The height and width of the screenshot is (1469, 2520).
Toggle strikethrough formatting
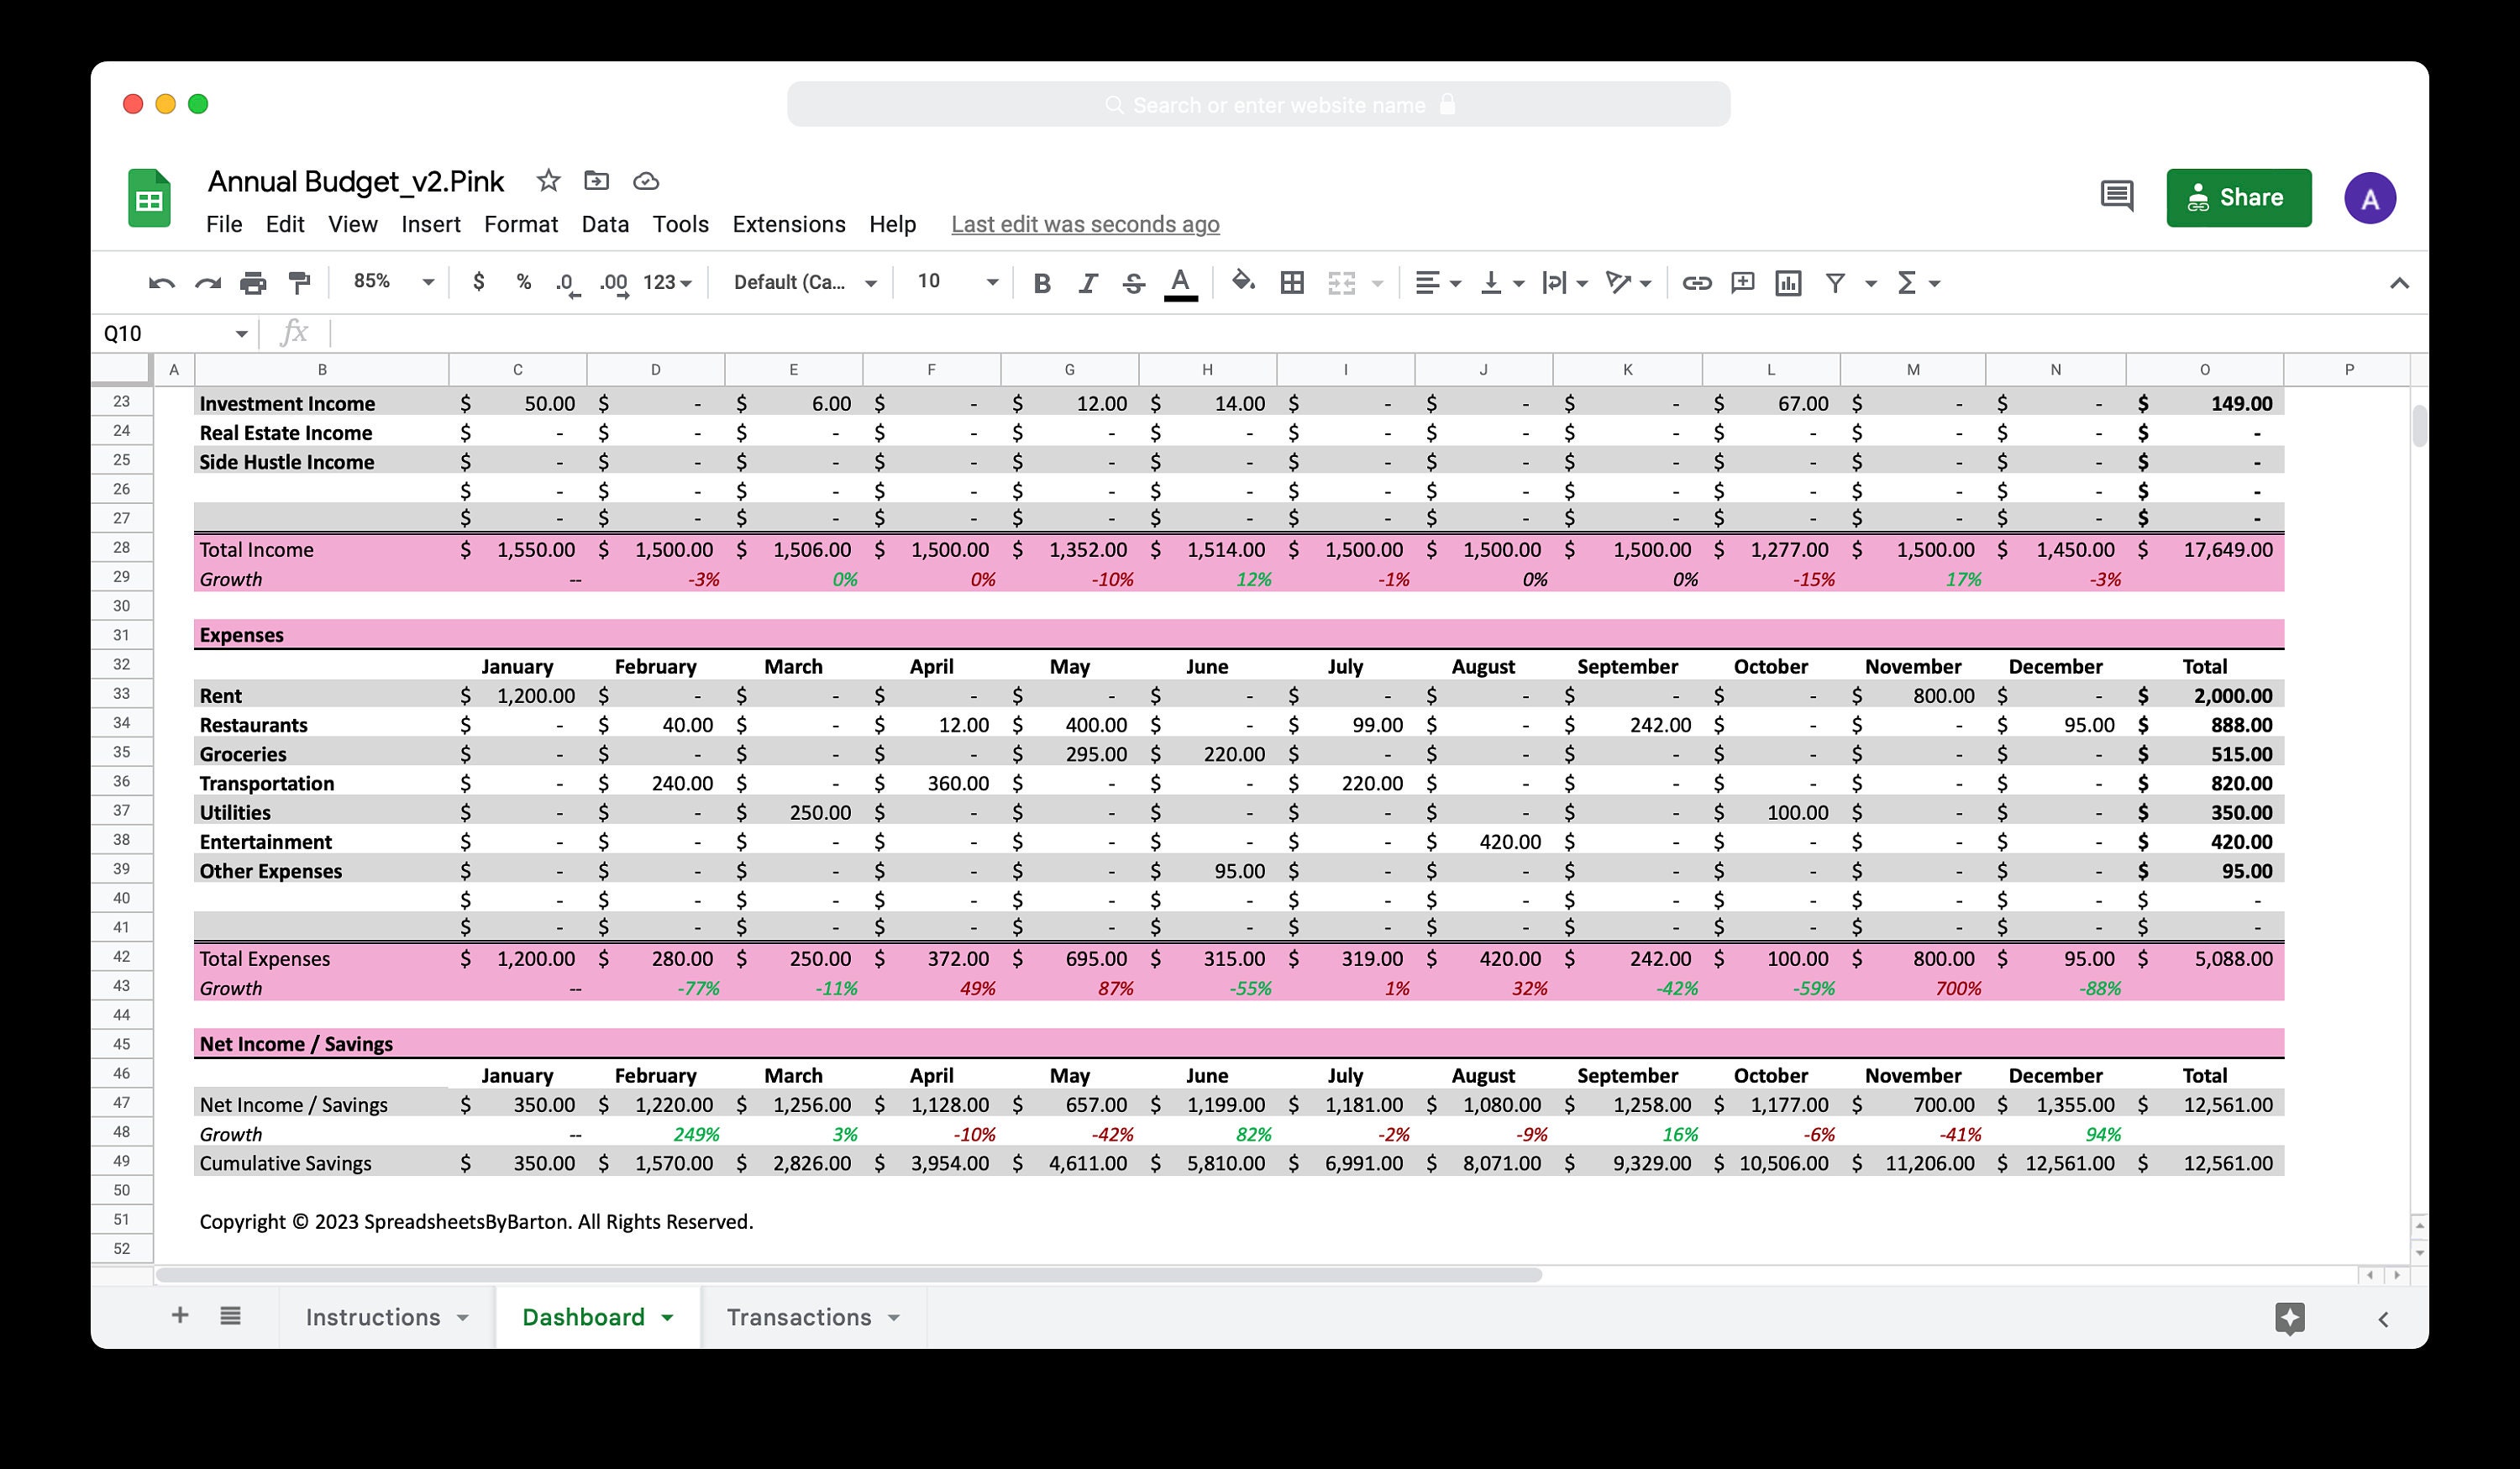(x=1133, y=283)
